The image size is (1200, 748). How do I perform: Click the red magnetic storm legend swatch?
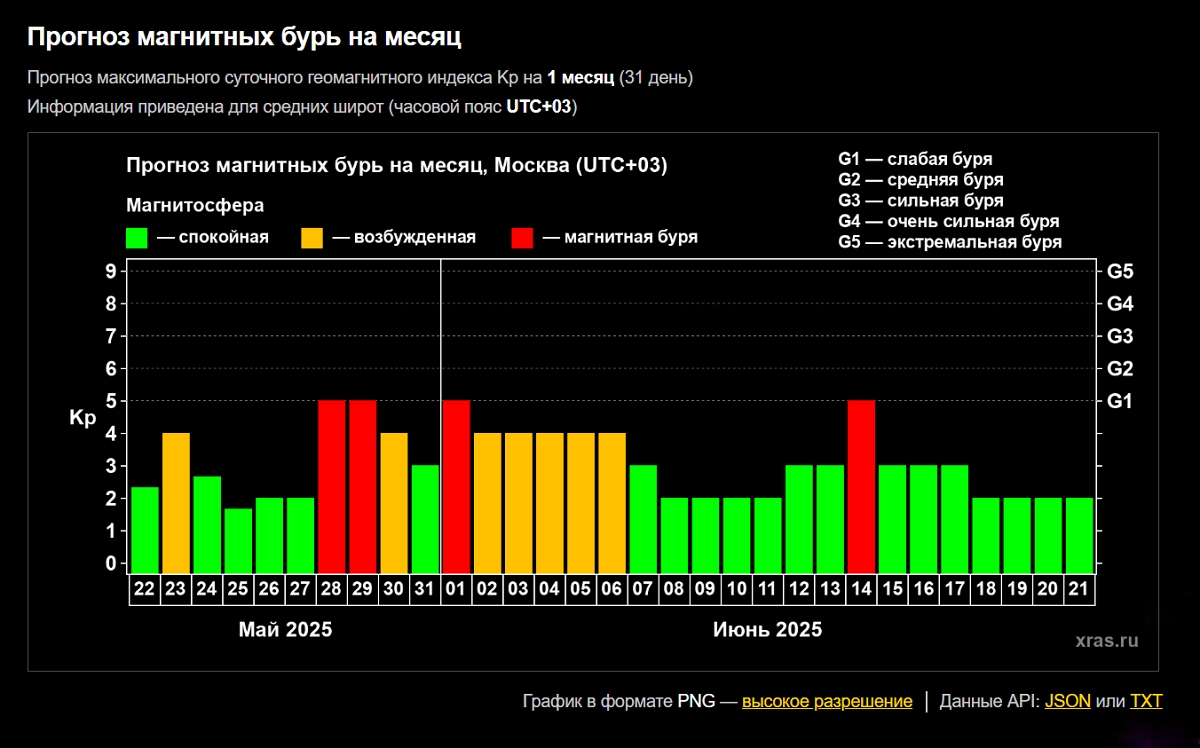pyautogui.click(x=522, y=238)
